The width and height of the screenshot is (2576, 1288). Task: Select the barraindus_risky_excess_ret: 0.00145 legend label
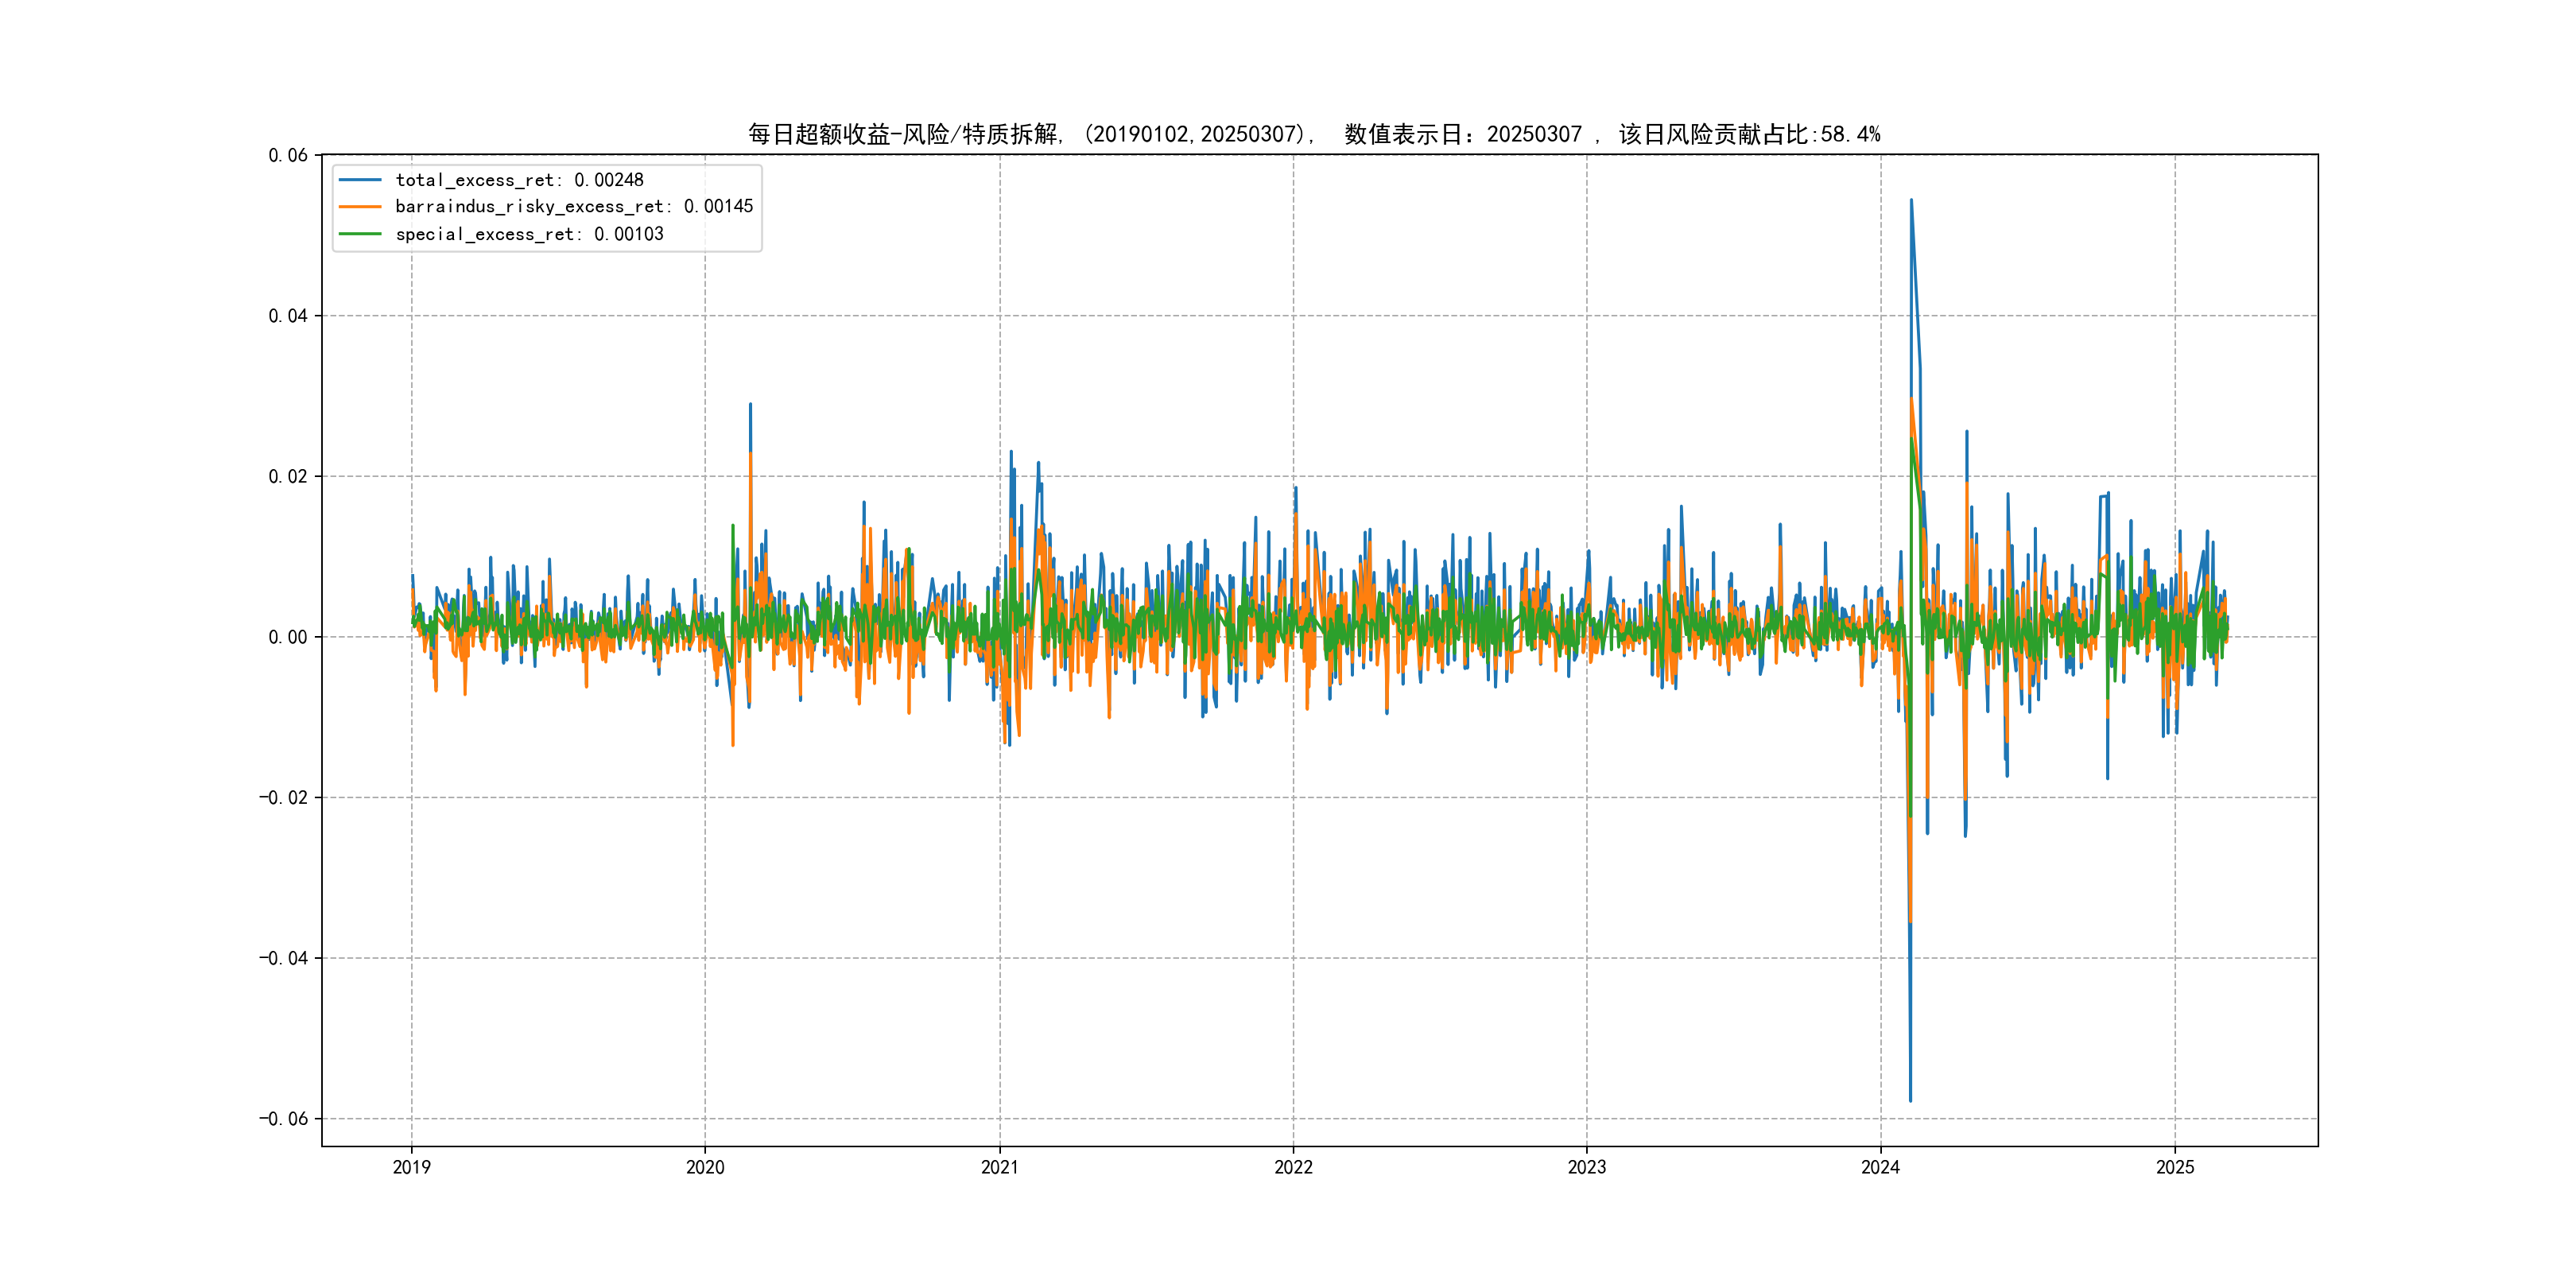[574, 207]
